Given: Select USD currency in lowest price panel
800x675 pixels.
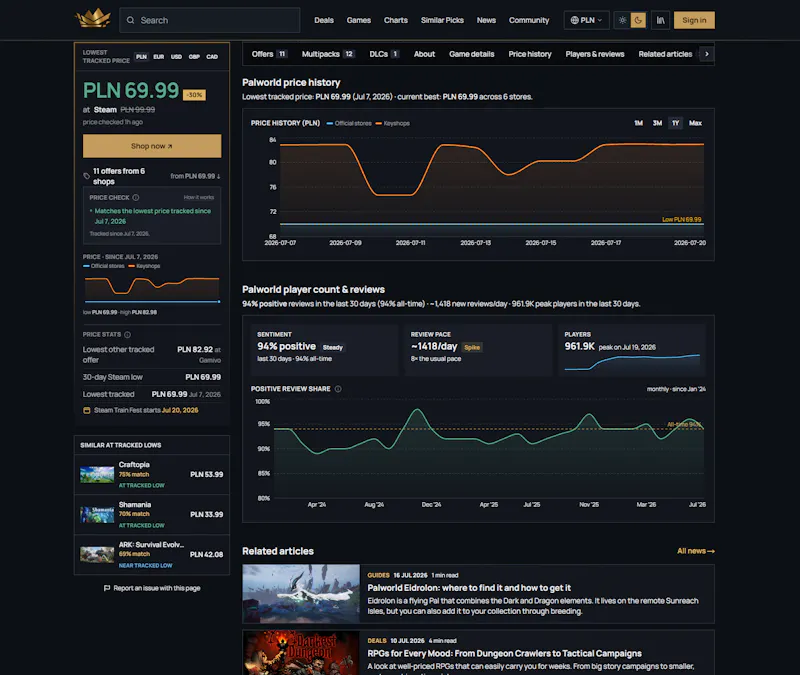Looking at the screenshot, I should pyautogui.click(x=176, y=57).
